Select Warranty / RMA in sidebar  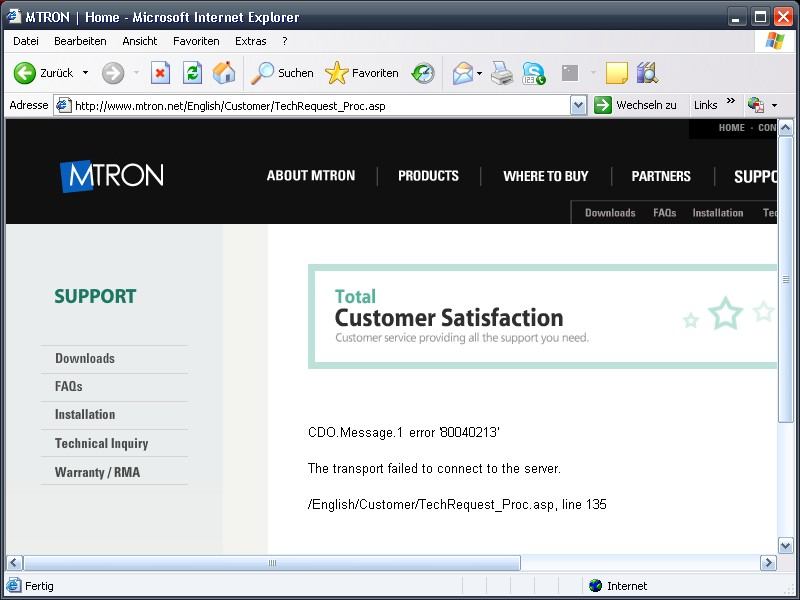97,472
